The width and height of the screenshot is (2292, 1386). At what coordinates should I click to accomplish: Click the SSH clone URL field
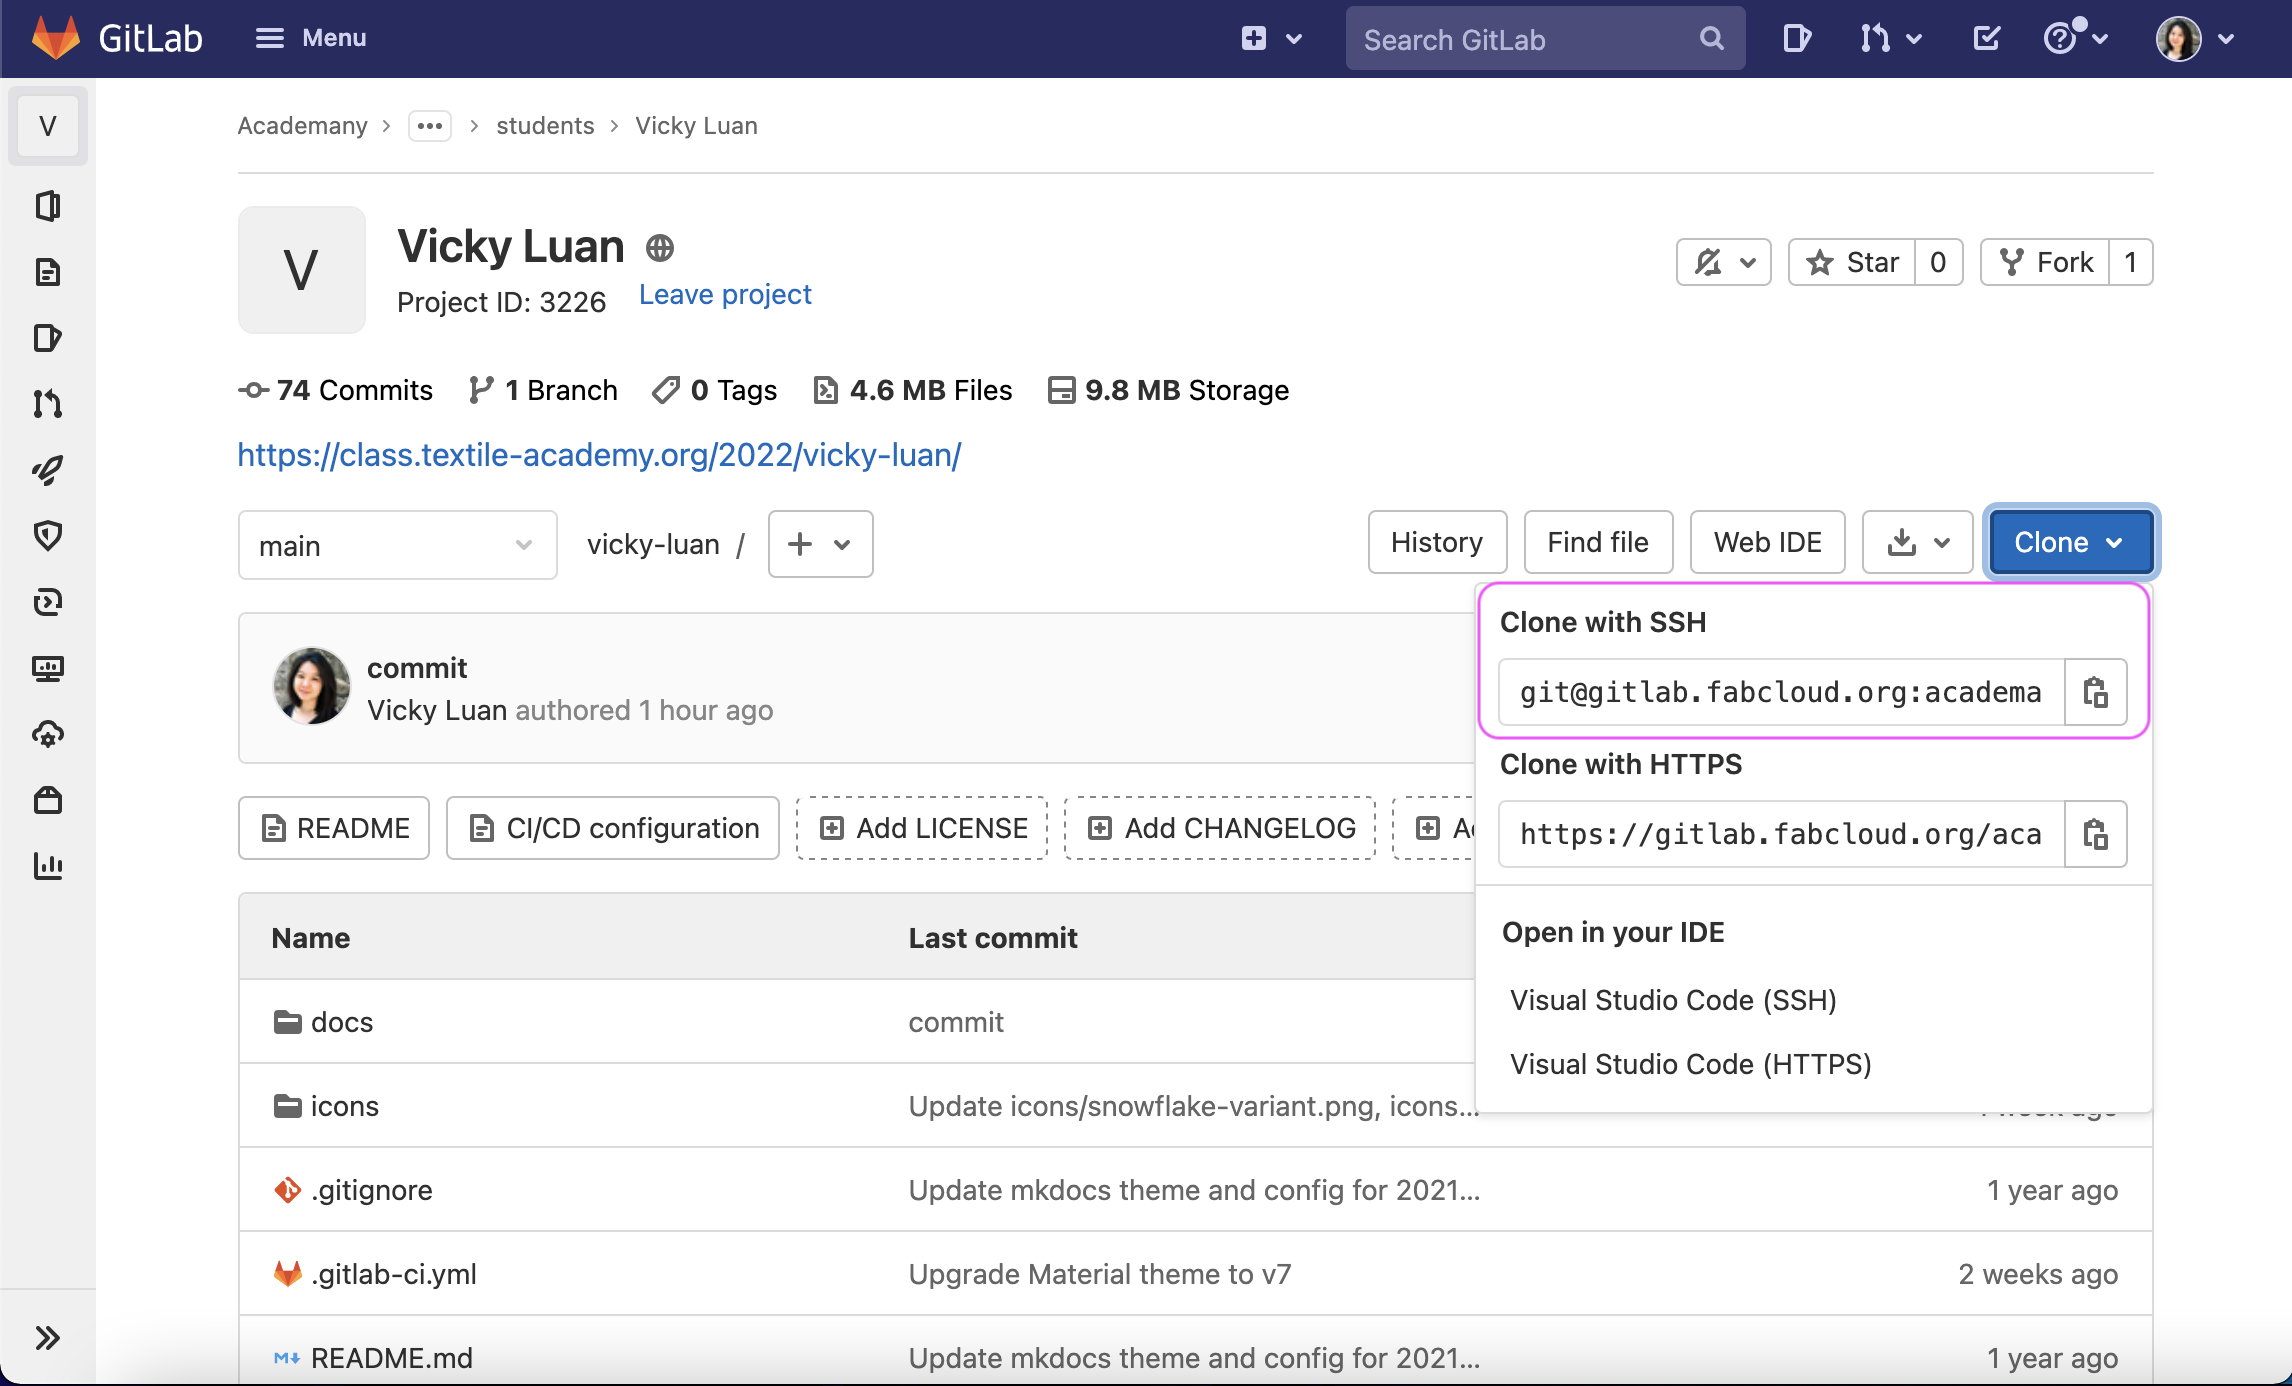(x=1781, y=692)
